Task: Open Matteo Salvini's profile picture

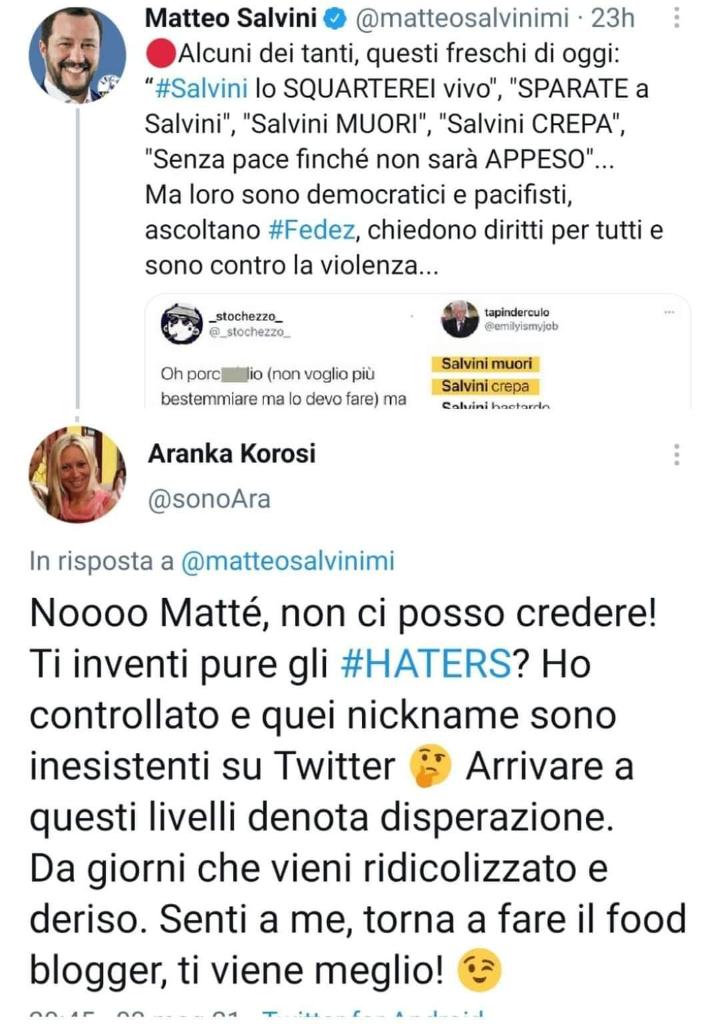Action: coord(77,56)
